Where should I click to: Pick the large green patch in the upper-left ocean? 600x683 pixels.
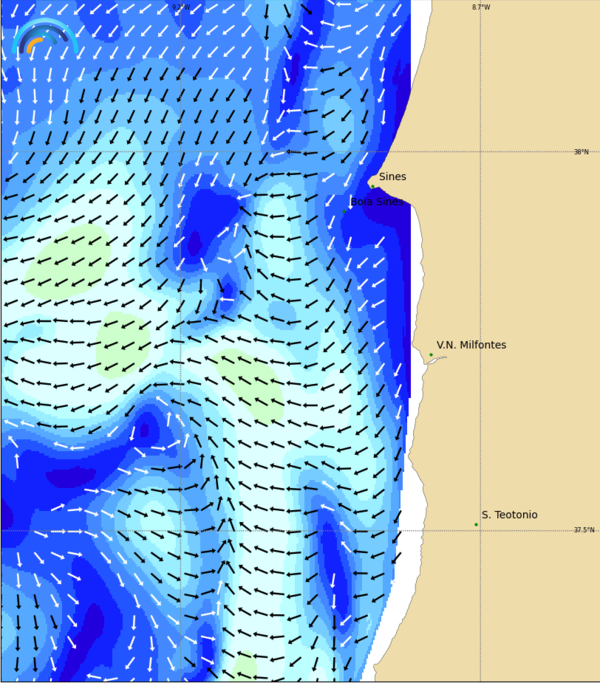click(x=70, y=257)
